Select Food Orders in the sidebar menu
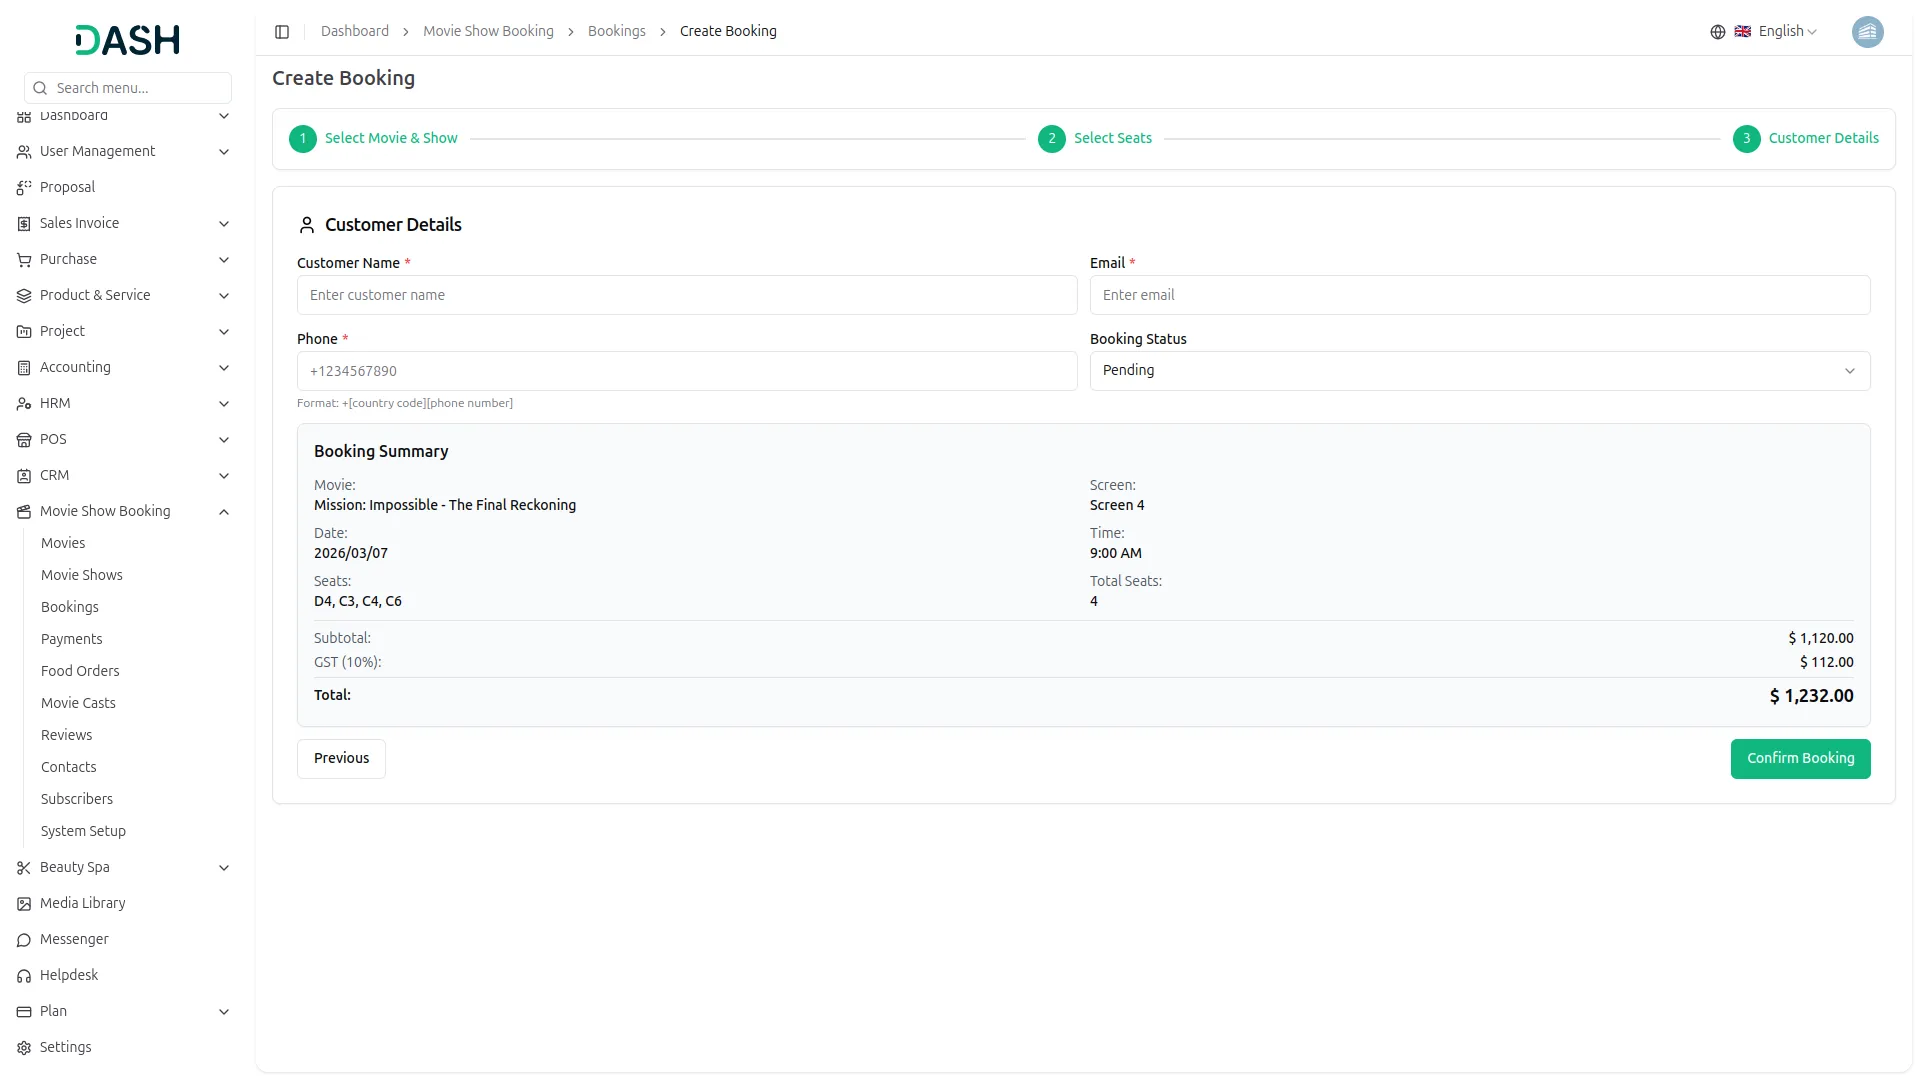 click(x=80, y=670)
